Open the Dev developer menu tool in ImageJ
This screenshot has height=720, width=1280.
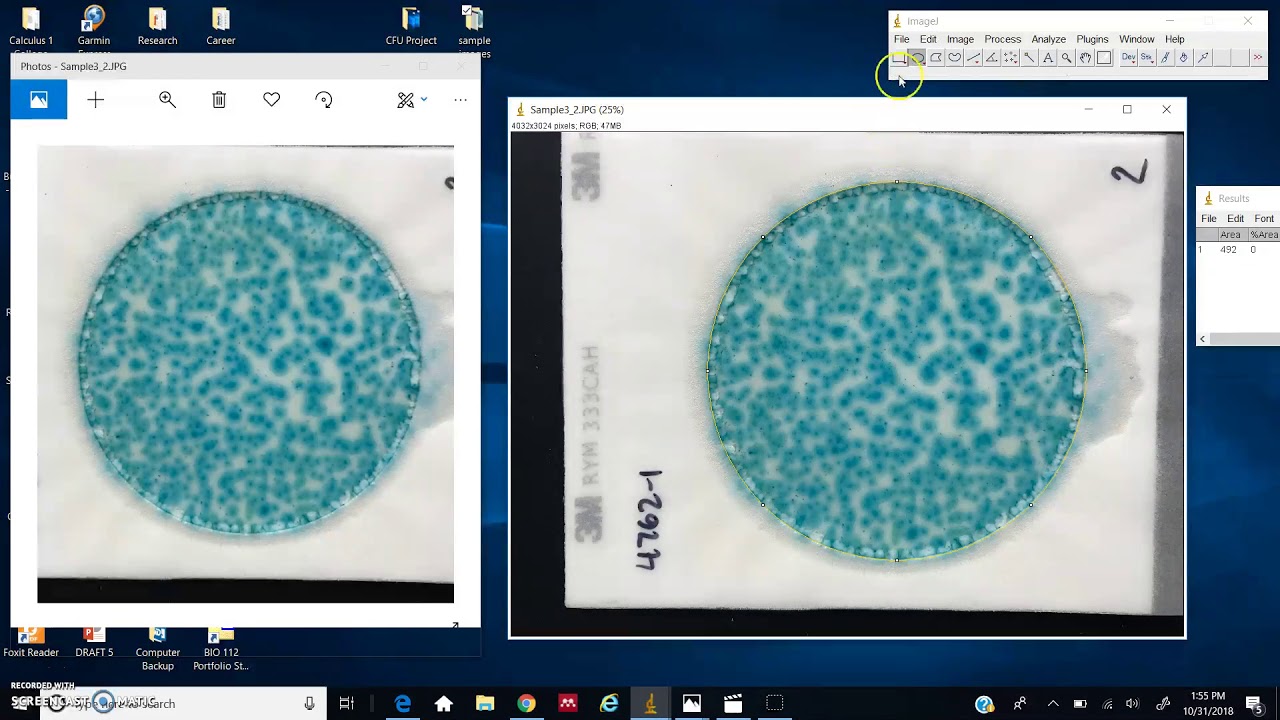coord(1129,58)
